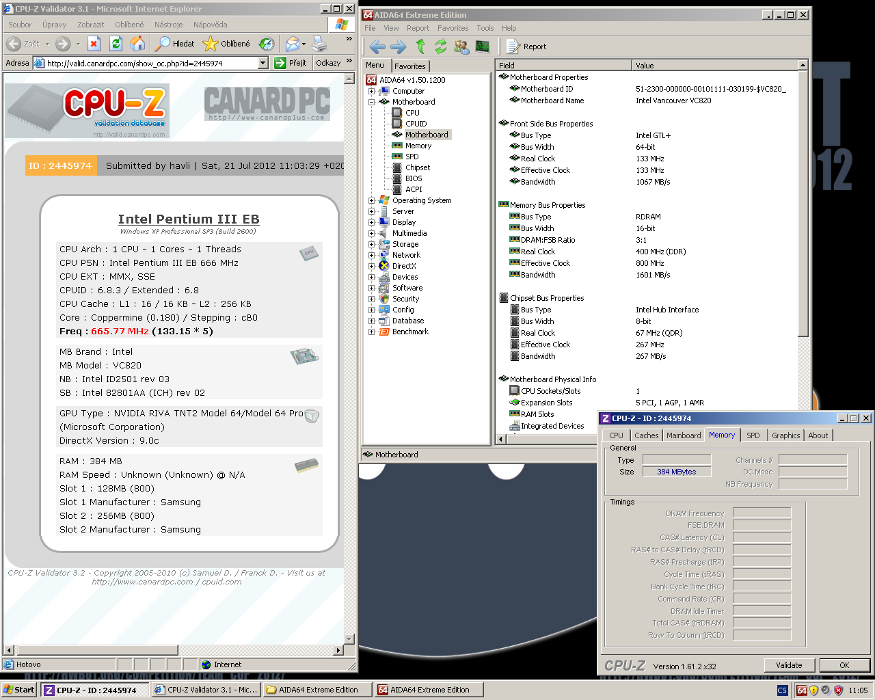Open the AIDA64 users toolbar icon
Viewport: 875px width, 700px height.
[x=461, y=47]
